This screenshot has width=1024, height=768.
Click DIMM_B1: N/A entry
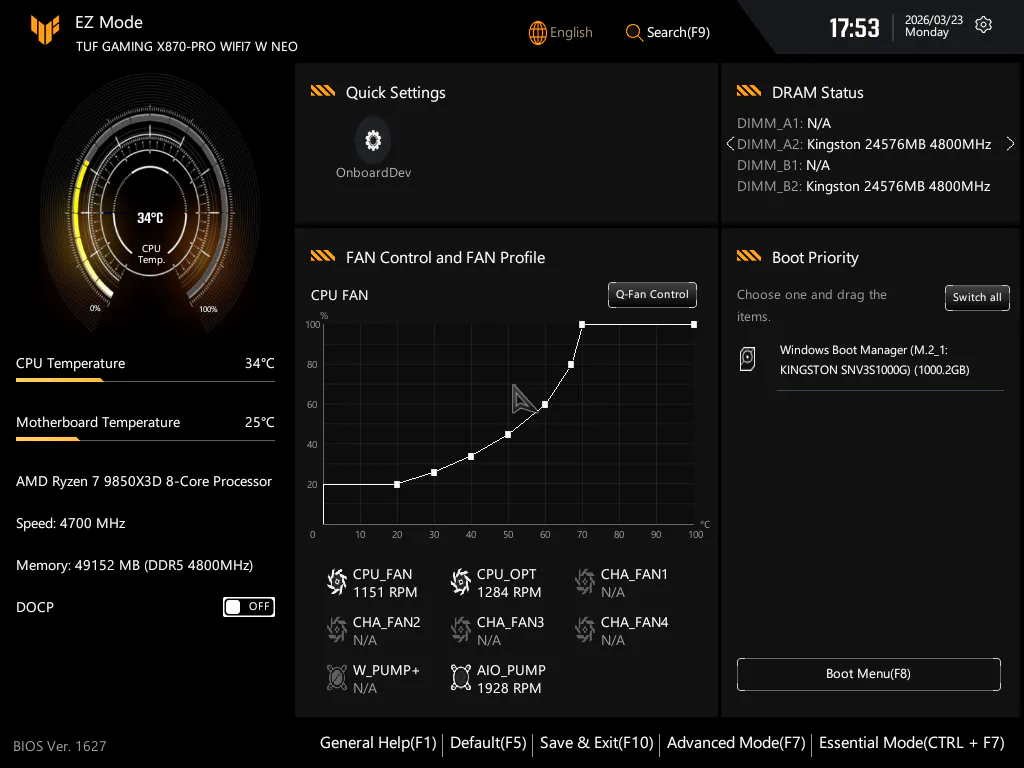click(783, 165)
